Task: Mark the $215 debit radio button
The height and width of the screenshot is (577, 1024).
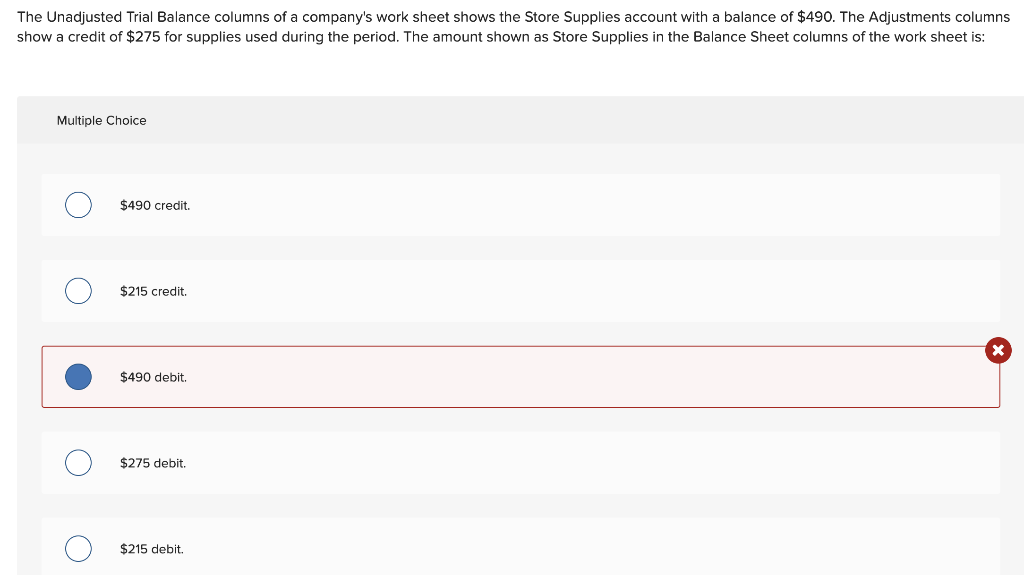Action: coord(78,548)
